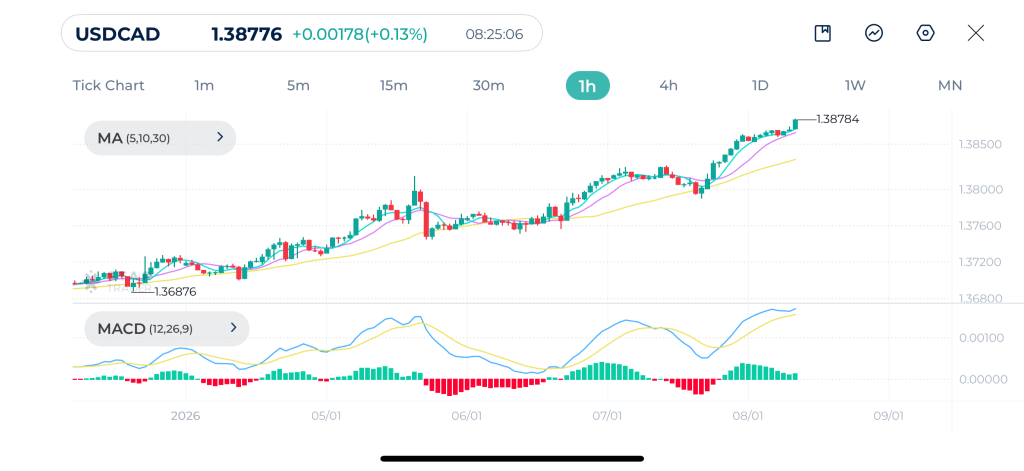Click the 1.38784 high price marker

pos(838,120)
